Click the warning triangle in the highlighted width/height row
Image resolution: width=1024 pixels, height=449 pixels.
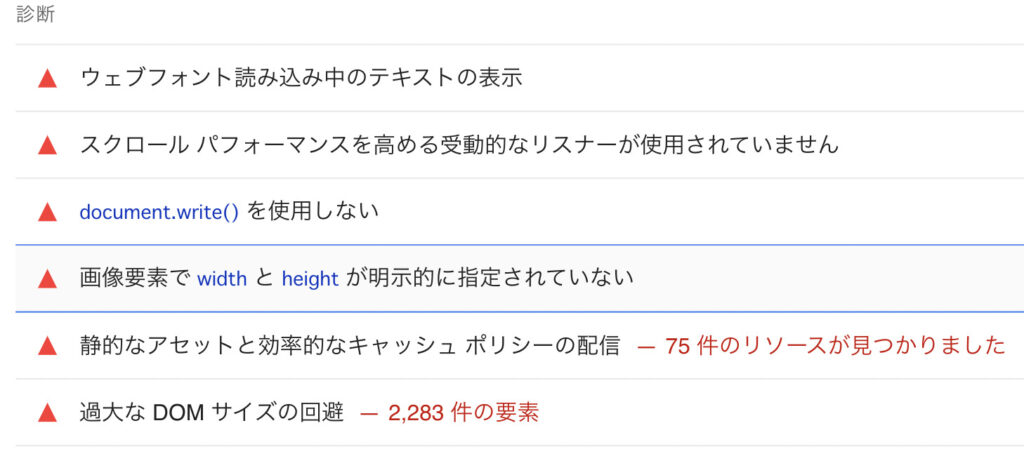pos(47,279)
